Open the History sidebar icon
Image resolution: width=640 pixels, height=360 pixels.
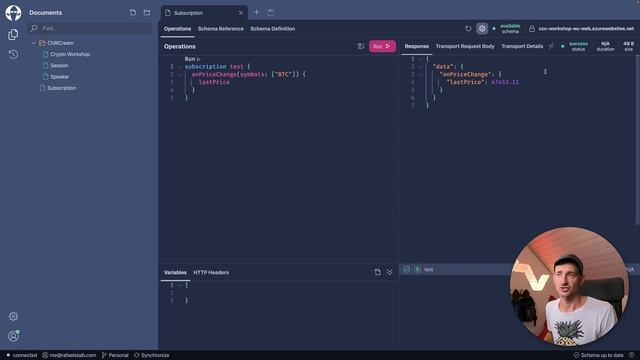pos(13,54)
